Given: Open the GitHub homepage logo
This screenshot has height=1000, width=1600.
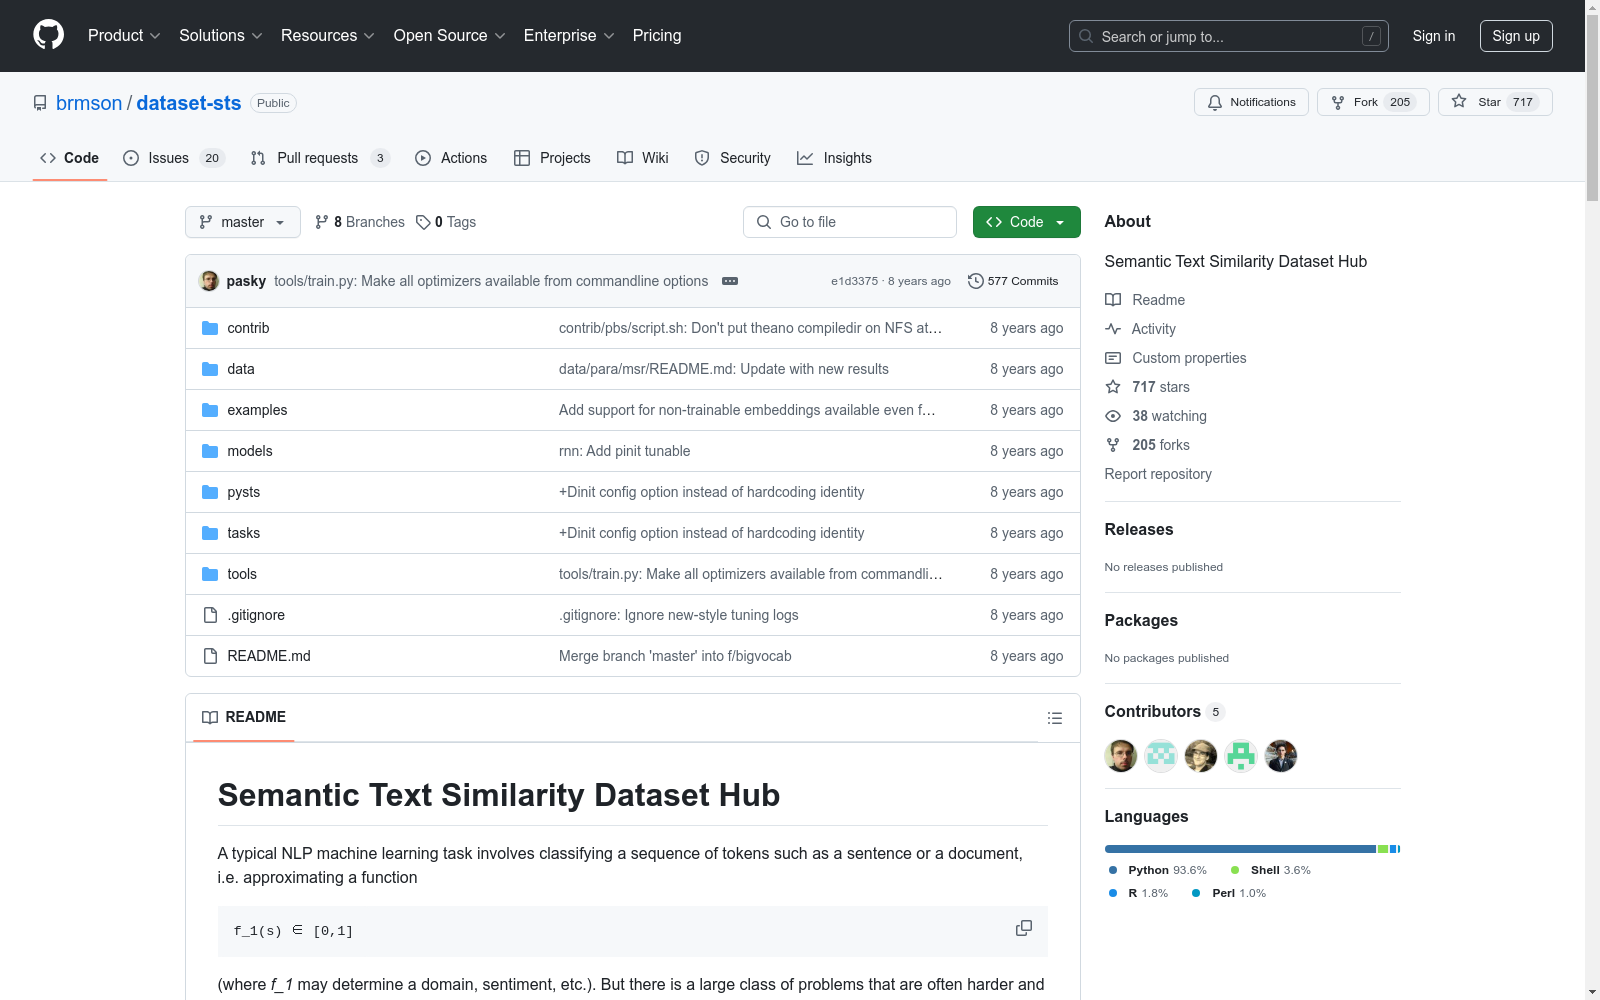Looking at the screenshot, I should [48, 35].
